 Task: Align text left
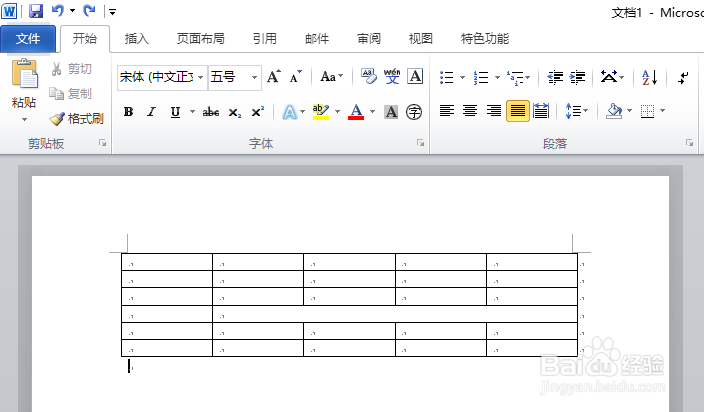447,111
